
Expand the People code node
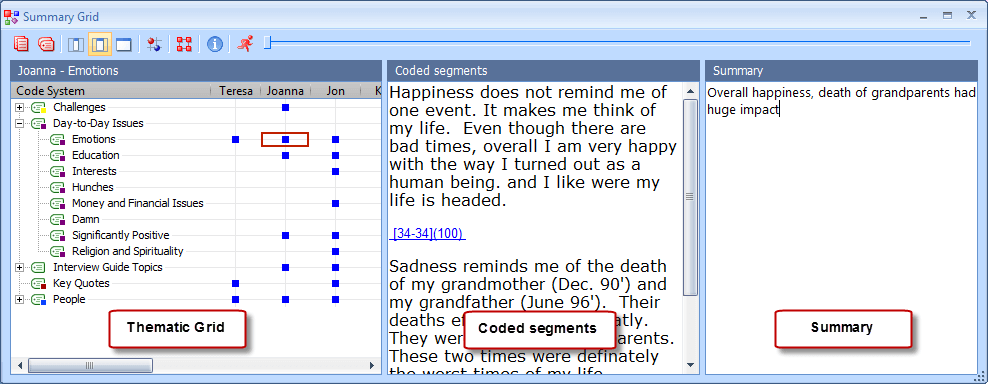(19, 300)
